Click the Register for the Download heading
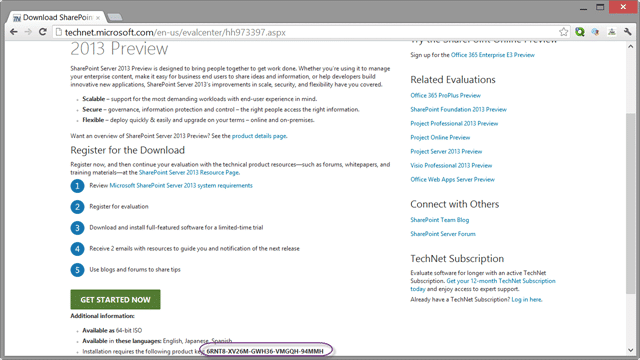The image size is (640, 360). 127,150
